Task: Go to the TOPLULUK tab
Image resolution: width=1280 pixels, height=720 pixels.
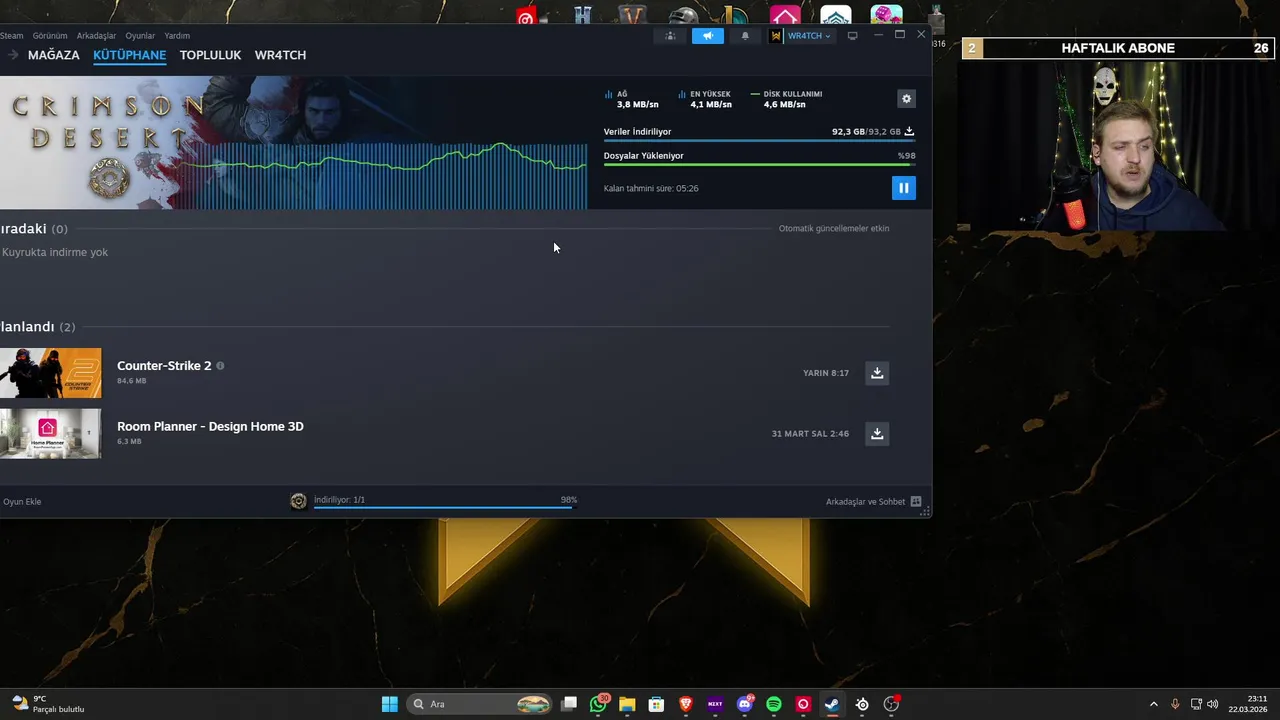Action: click(x=210, y=55)
